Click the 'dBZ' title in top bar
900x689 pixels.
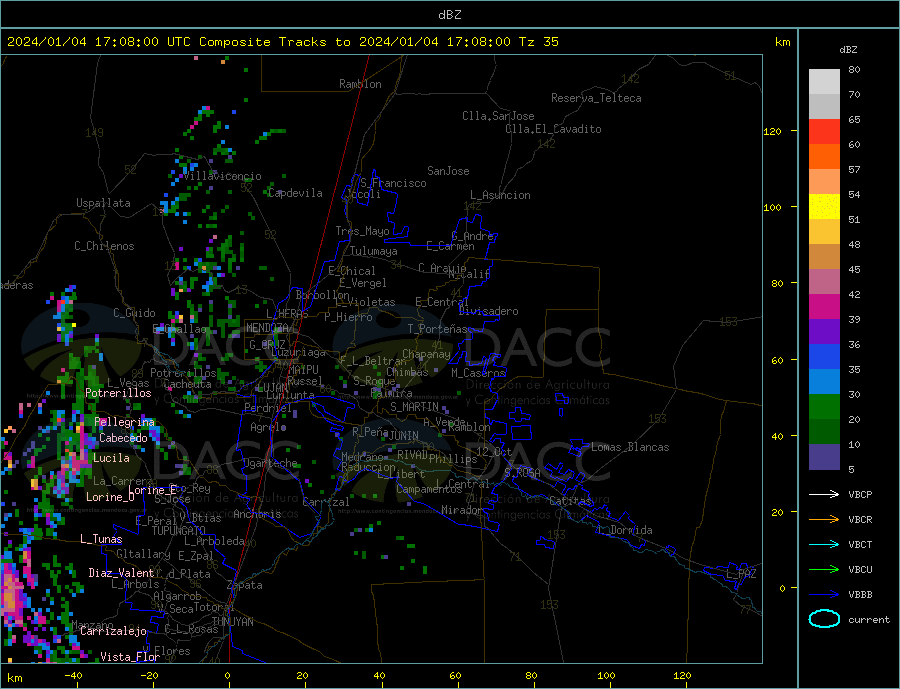[449, 15]
